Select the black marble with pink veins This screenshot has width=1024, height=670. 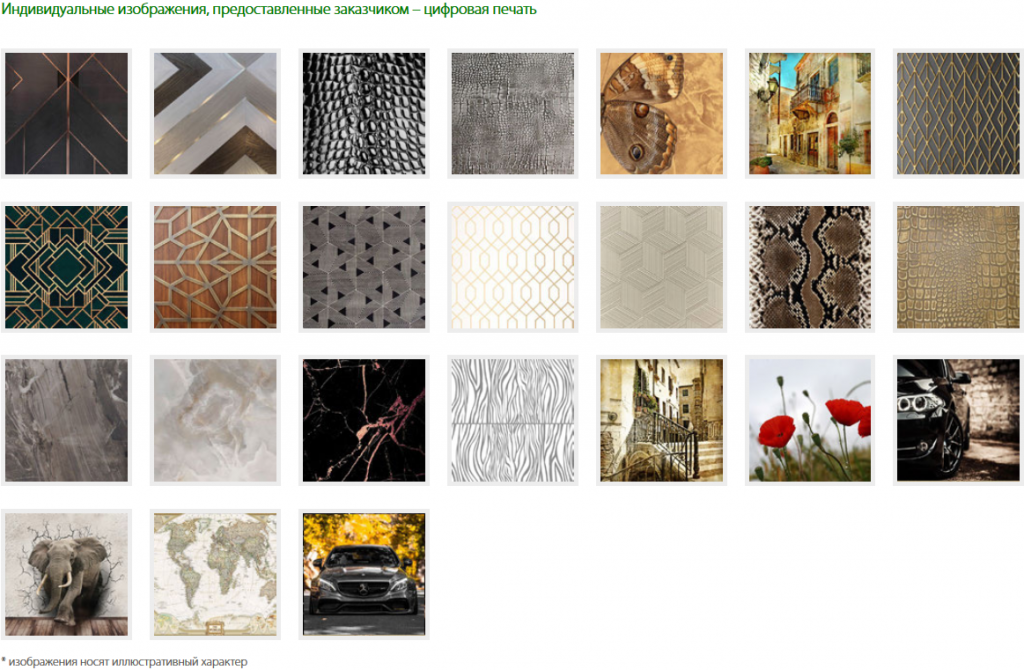pyautogui.click(x=364, y=420)
